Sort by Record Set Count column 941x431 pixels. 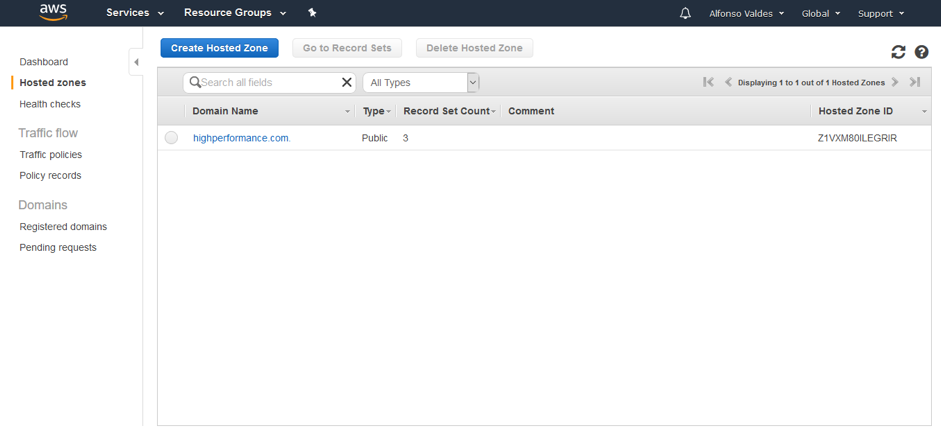pyautogui.click(x=448, y=111)
